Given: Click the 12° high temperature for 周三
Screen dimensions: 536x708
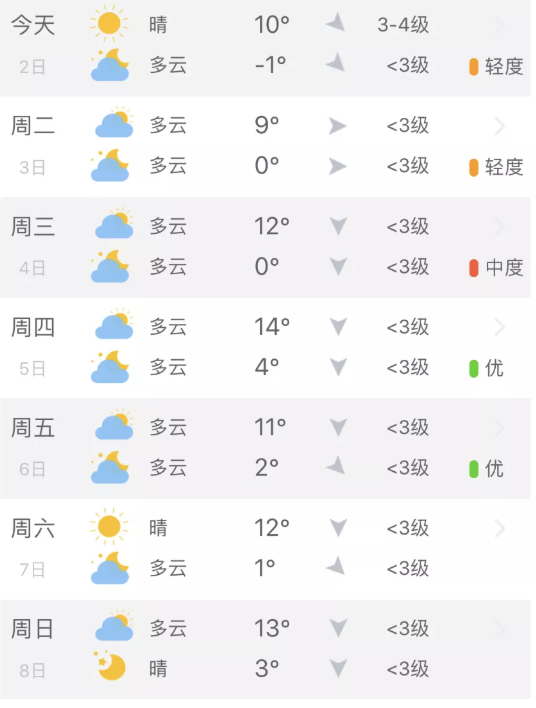Looking at the screenshot, I should [272, 226].
